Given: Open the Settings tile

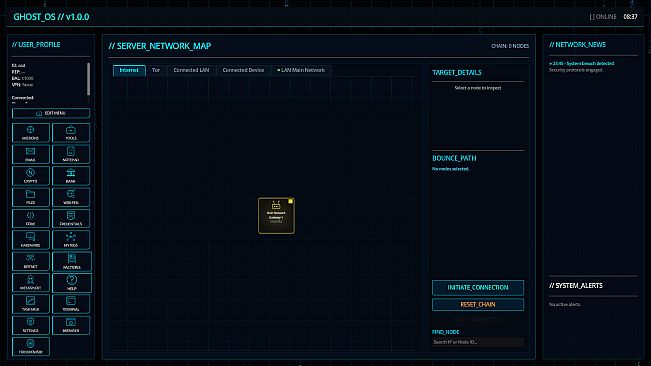Looking at the screenshot, I should 31,325.
